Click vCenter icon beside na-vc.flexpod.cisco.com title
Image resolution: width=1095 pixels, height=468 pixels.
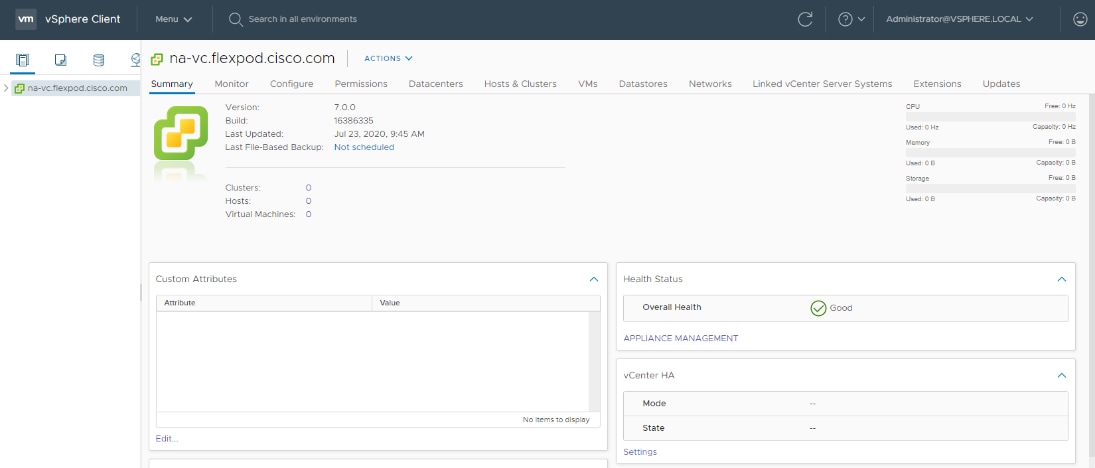[157, 59]
